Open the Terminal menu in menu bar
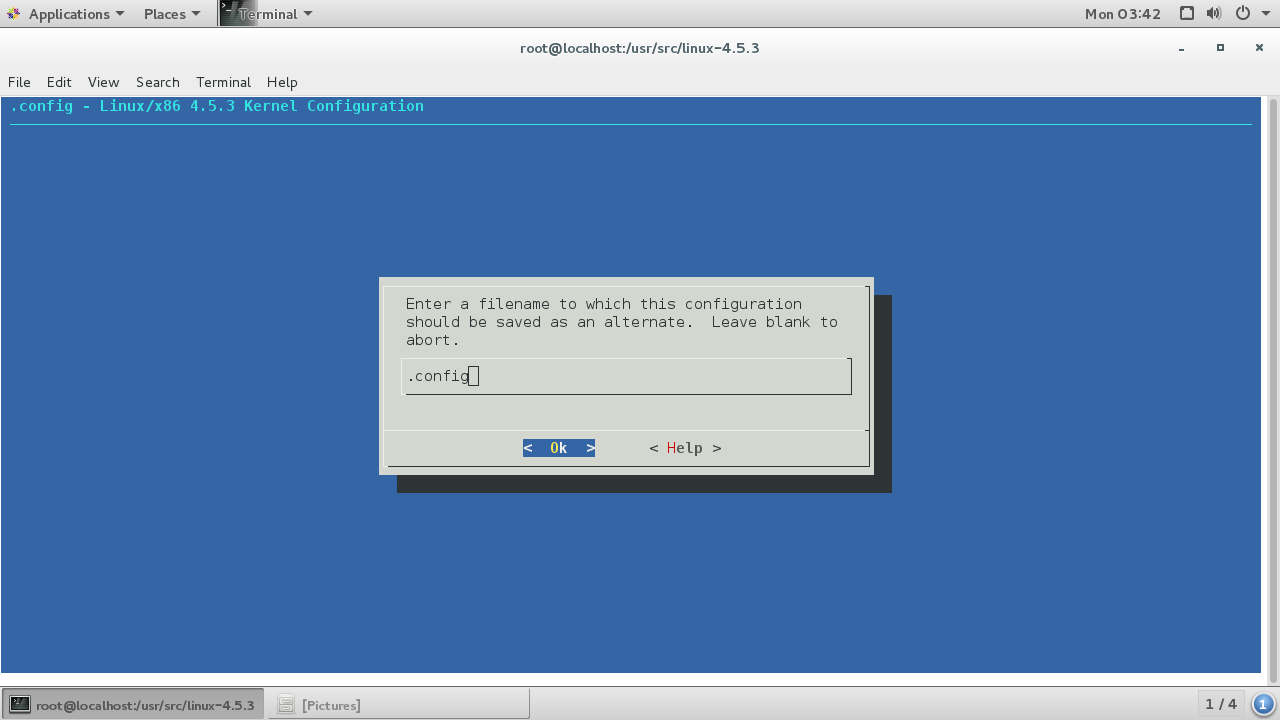Viewport: 1280px width, 720px height. 223,82
